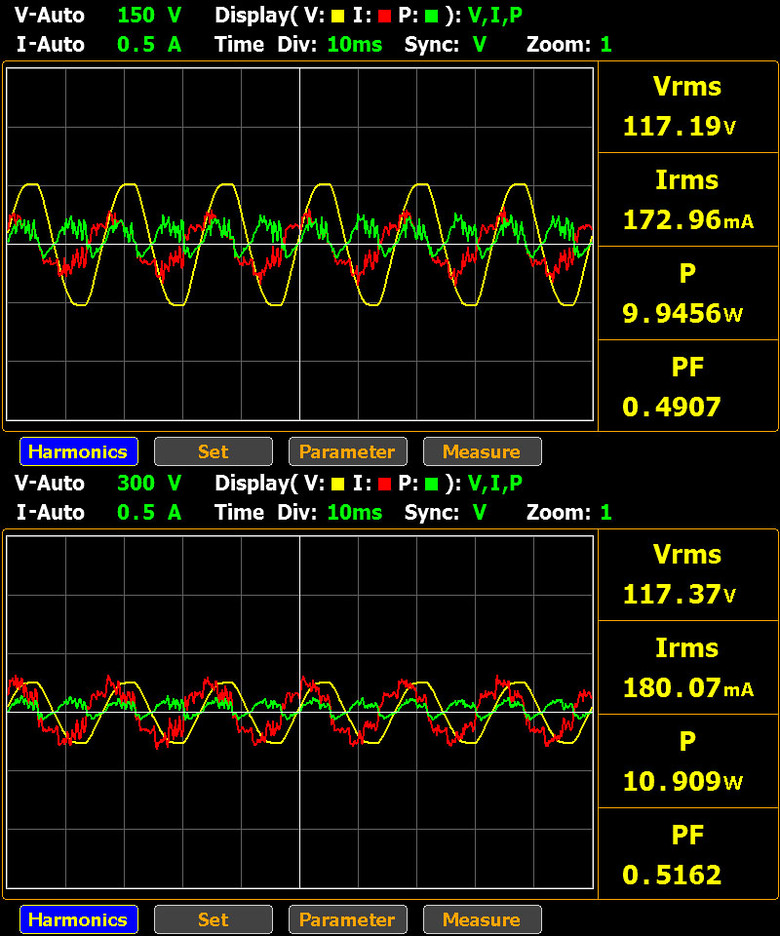Click red I color square in top header
This screenshot has width=780, height=936.
coord(384,16)
